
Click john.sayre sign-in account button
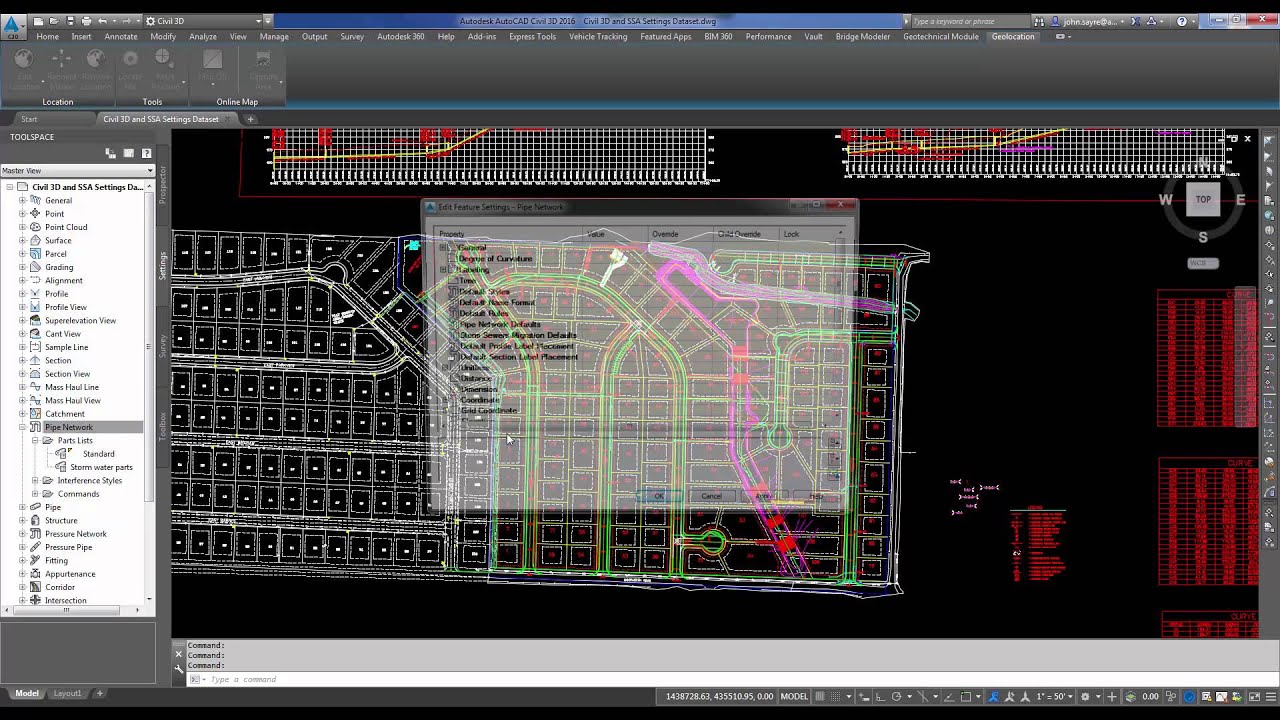1086,20
